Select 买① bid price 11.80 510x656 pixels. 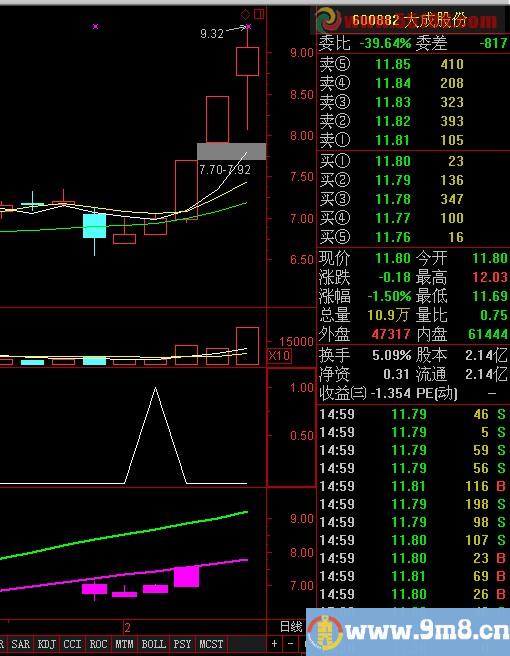(x=393, y=161)
